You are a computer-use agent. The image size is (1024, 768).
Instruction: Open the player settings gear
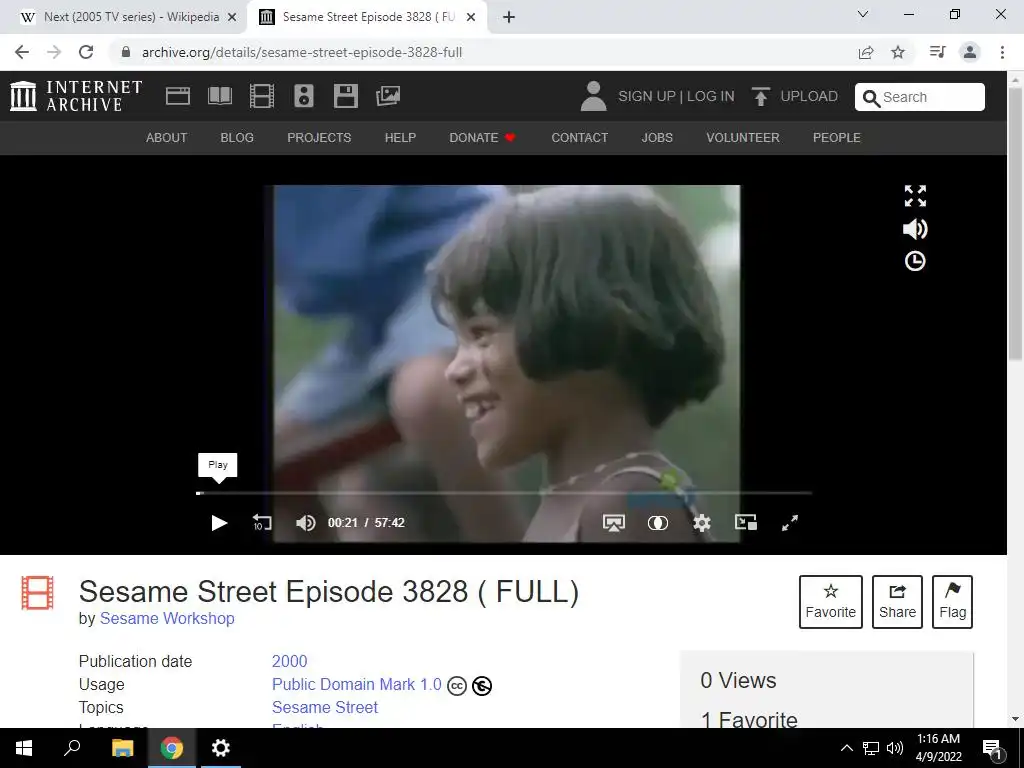pyautogui.click(x=701, y=522)
